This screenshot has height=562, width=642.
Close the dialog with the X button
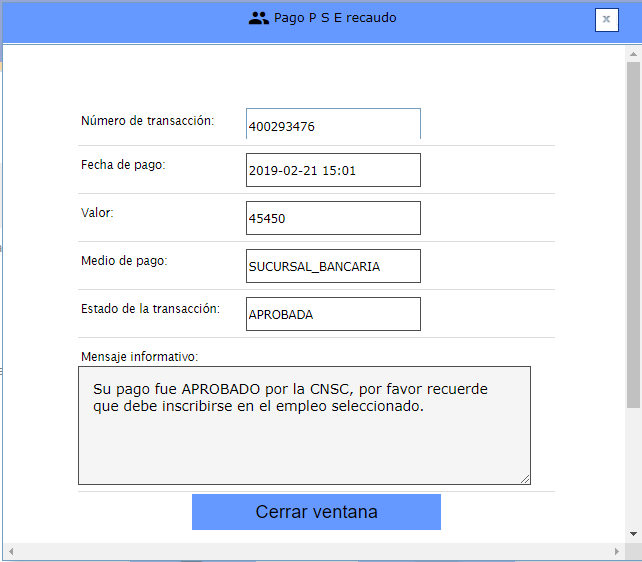(x=606, y=19)
